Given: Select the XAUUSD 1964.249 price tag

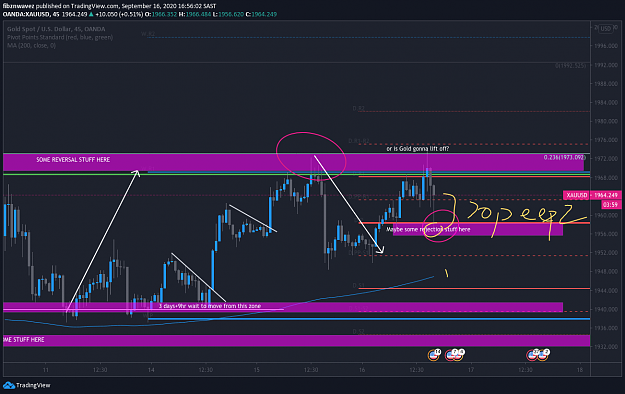Looking at the screenshot, I should tap(592, 195).
